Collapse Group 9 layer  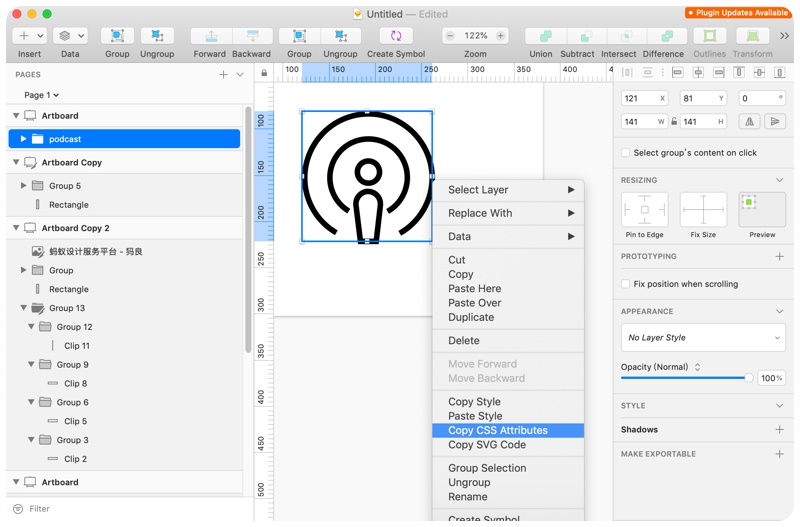click(x=31, y=365)
